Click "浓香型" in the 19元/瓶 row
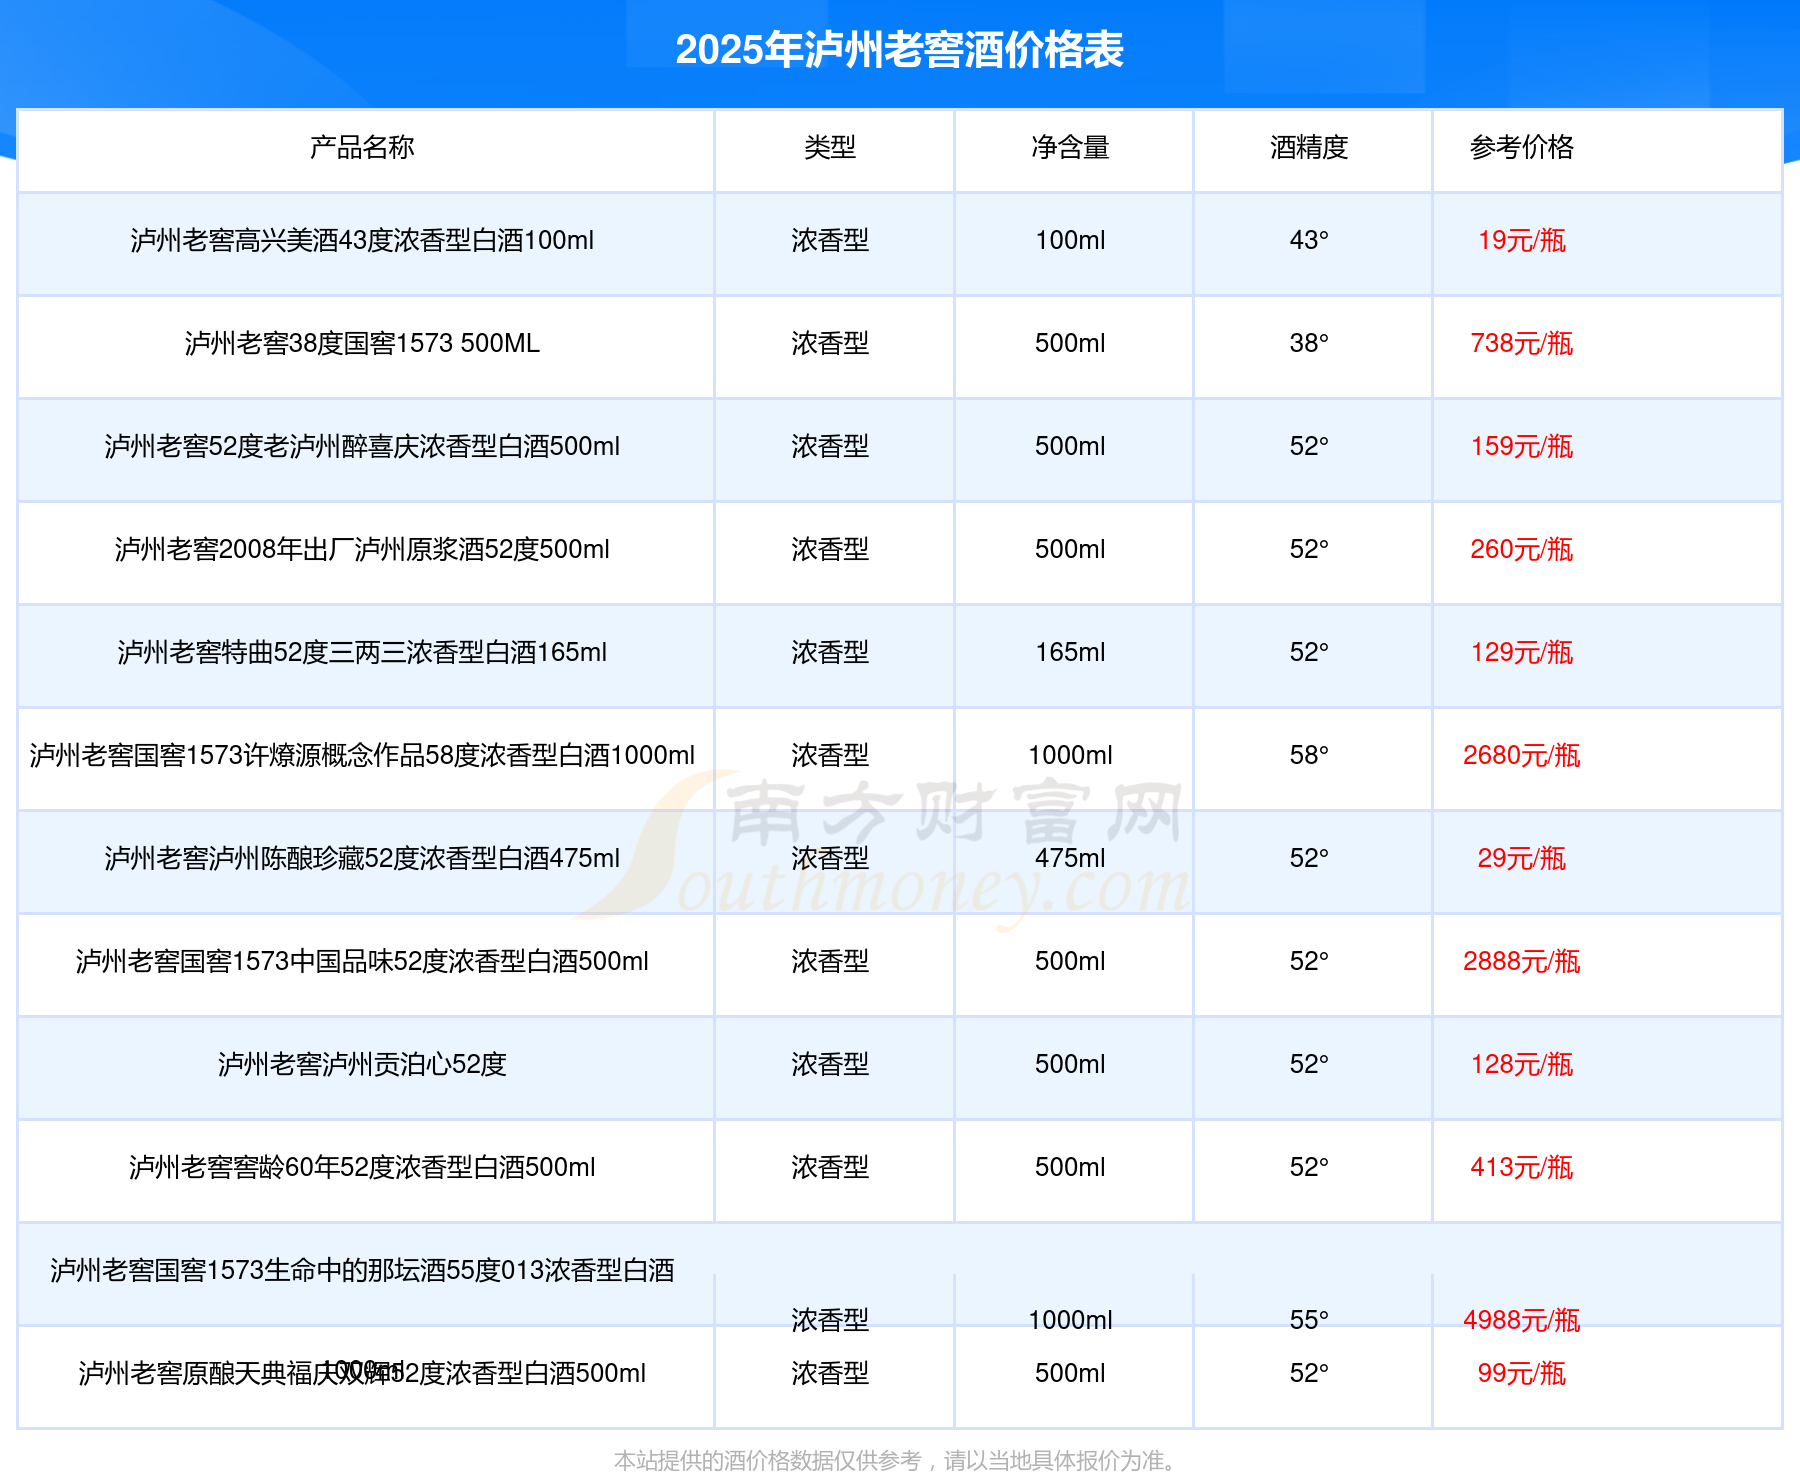This screenshot has width=1800, height=1476. tap(830, 240)
